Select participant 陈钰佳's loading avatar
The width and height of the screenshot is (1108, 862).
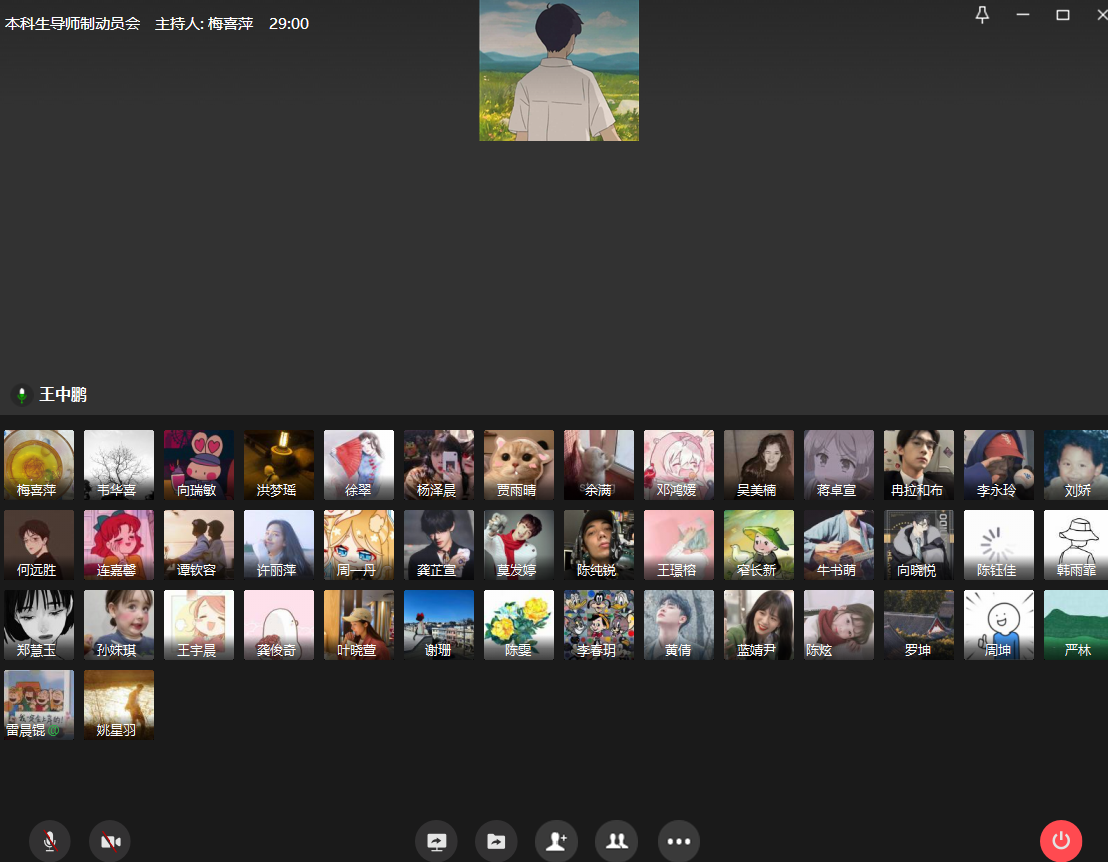coord(998,544)
